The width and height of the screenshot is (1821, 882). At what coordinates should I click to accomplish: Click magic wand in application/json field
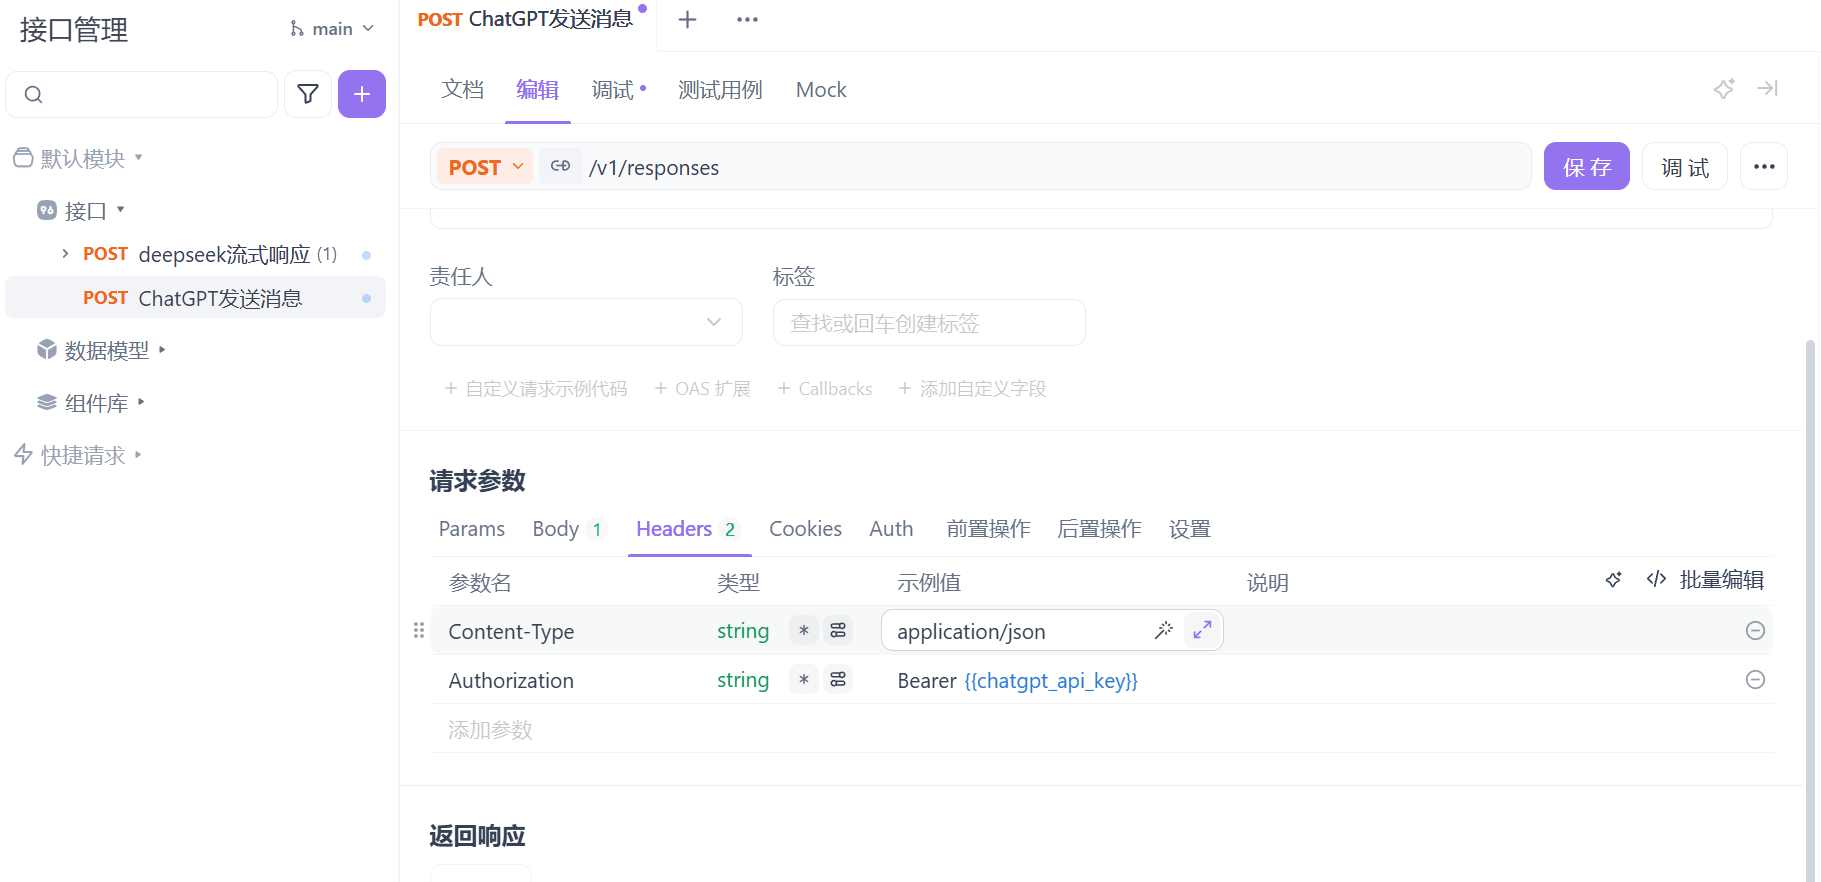(1163, 630)
